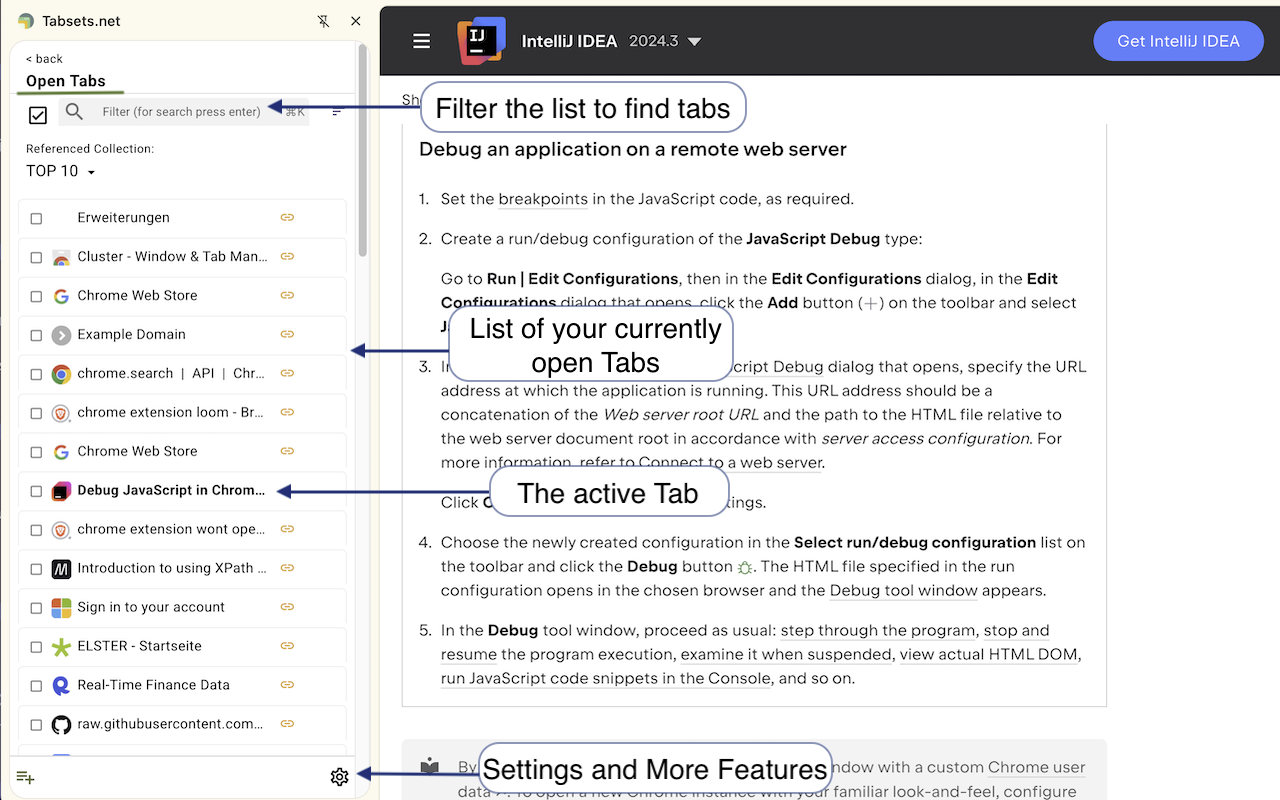Click the sidebar scrollbar track
1280x800 pixels.
pyautogui.click(x=363, y=400)
